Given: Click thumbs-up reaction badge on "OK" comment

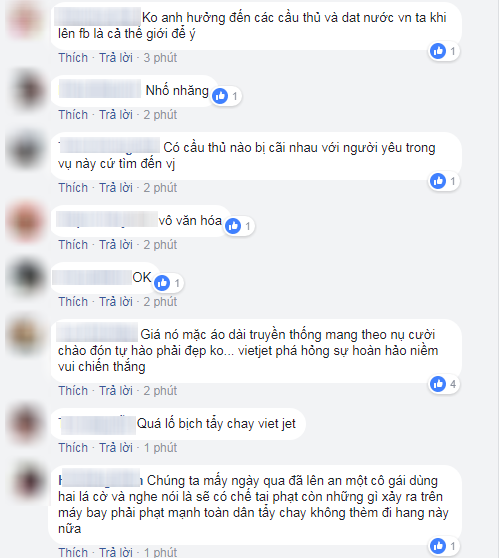Looking at the screenshot, I should click(162, 283).
